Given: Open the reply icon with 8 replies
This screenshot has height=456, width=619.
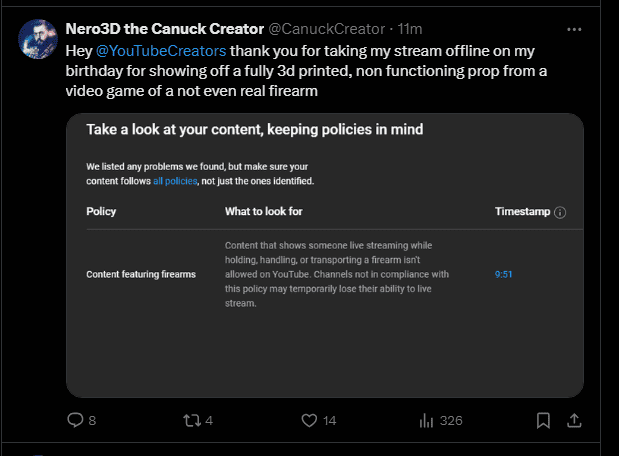Looking at the screenshot, I should pos(75,420).
